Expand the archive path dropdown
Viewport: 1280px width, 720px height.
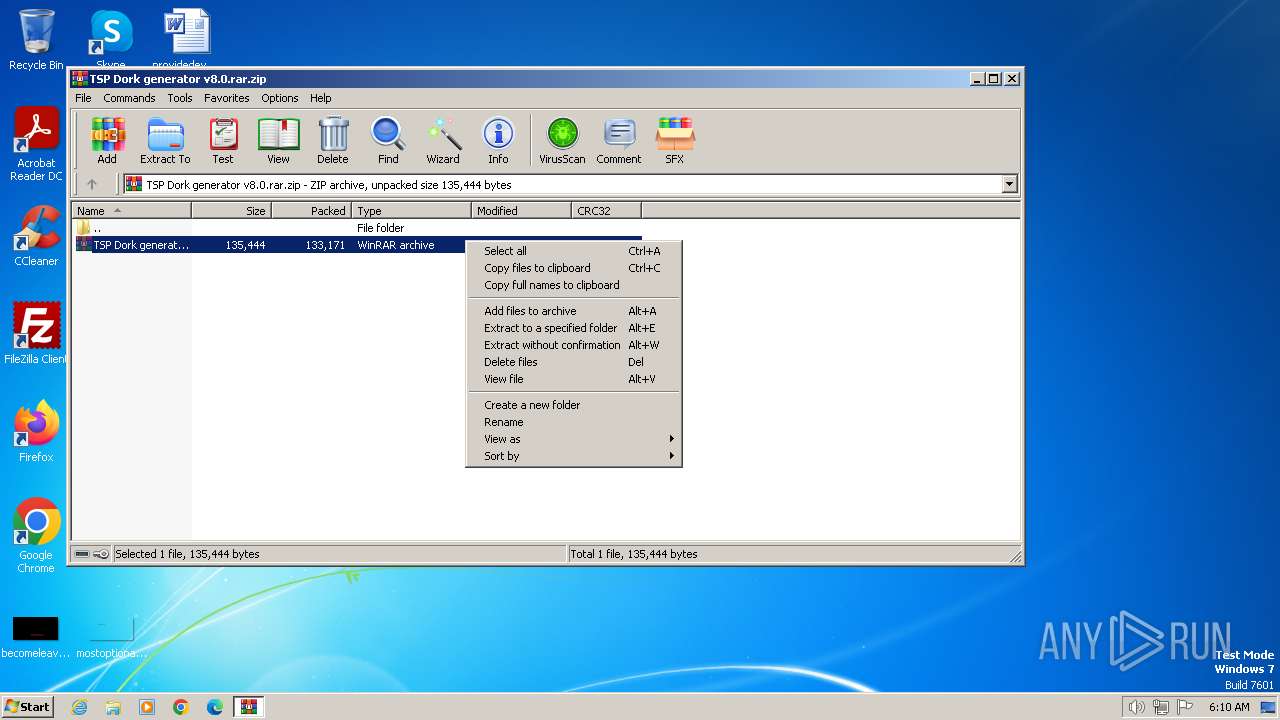[1009, 184]
